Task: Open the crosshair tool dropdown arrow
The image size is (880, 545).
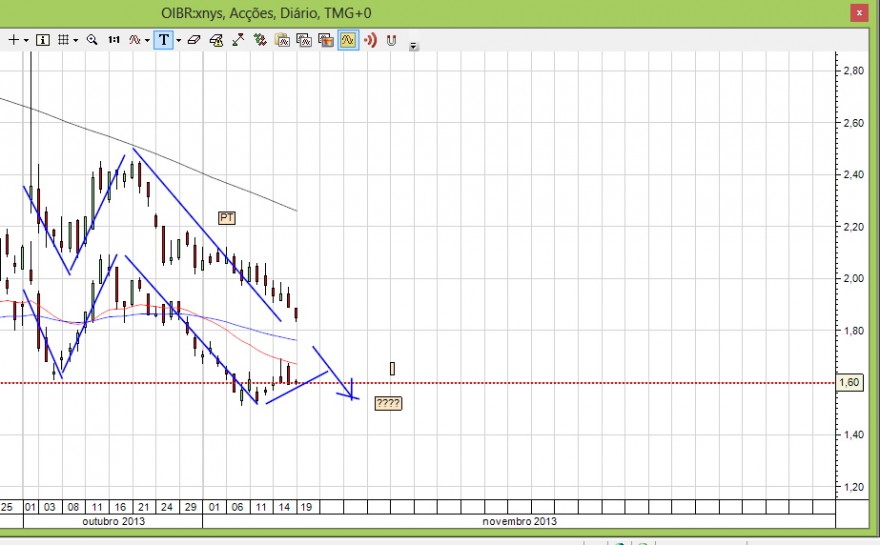Action: pos(26,40)
